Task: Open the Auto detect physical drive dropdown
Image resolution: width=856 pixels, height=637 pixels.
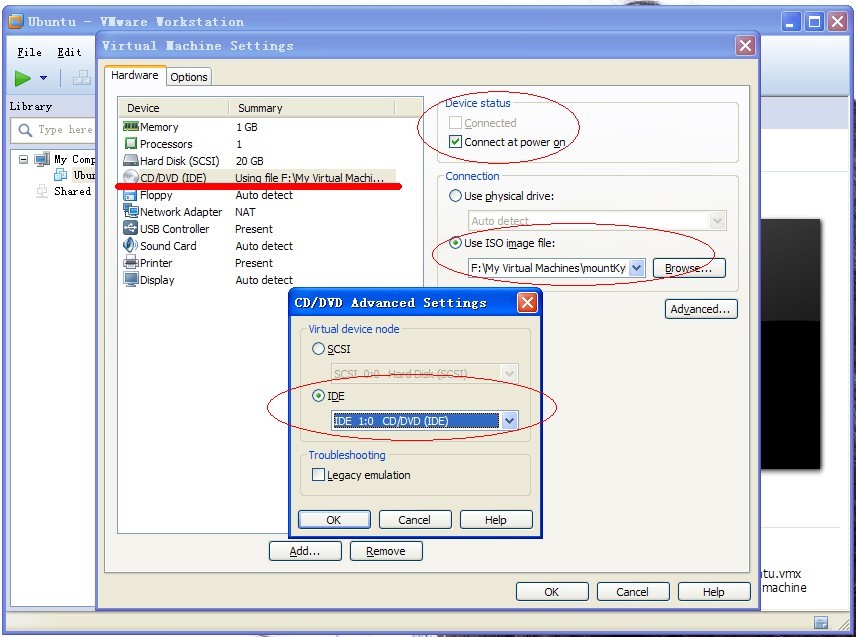Action: pyautogui.click(x=717, y=221)
